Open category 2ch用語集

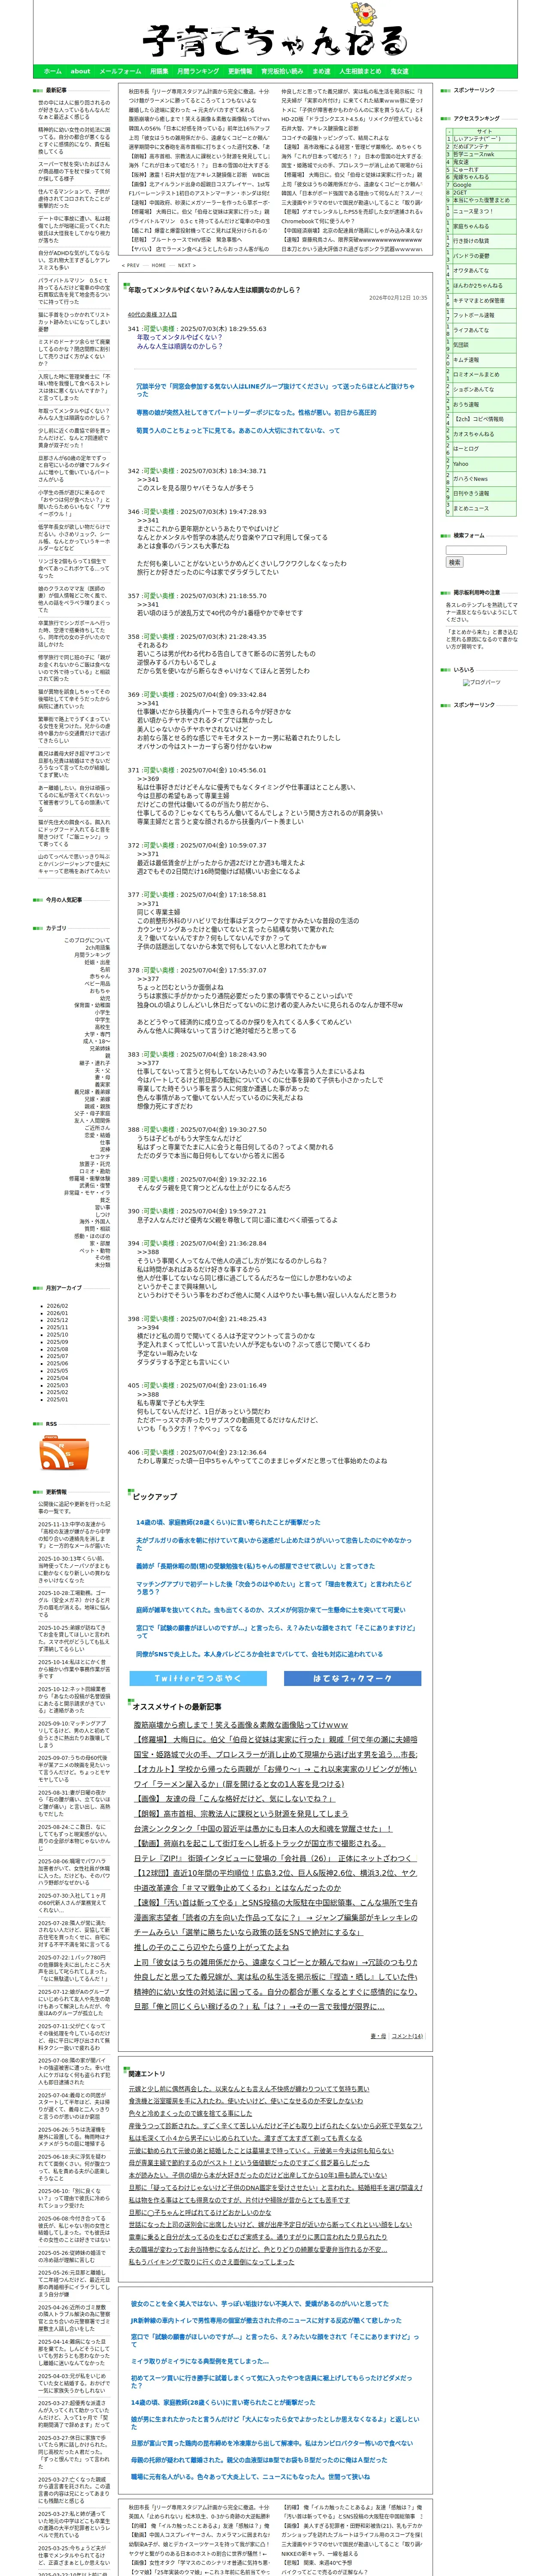coord(97,947)
